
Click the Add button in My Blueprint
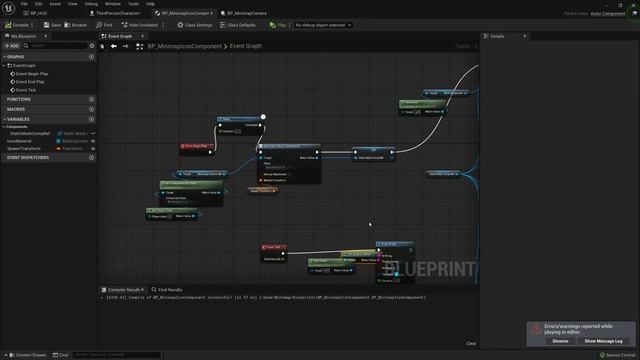(12, 46)
